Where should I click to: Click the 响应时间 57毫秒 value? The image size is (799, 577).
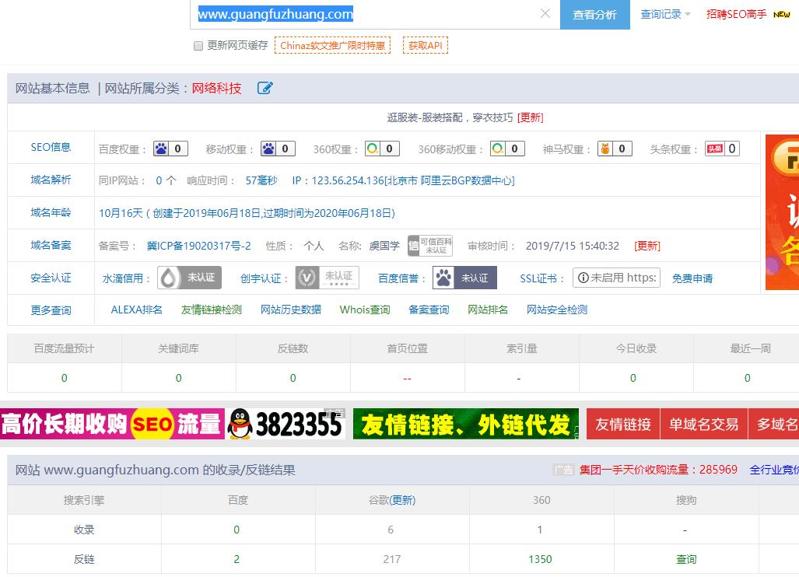coord(261,180)
